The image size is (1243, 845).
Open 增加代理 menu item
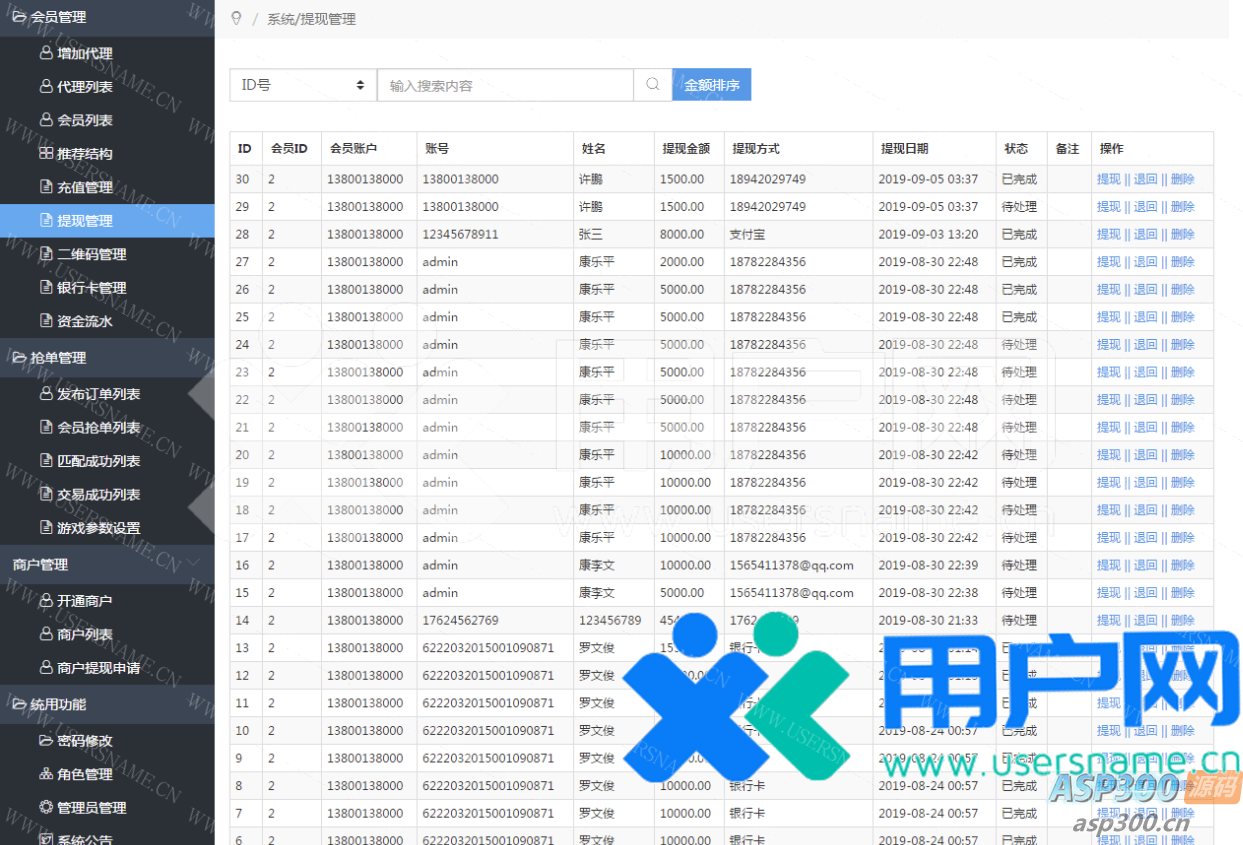point(107,53)
